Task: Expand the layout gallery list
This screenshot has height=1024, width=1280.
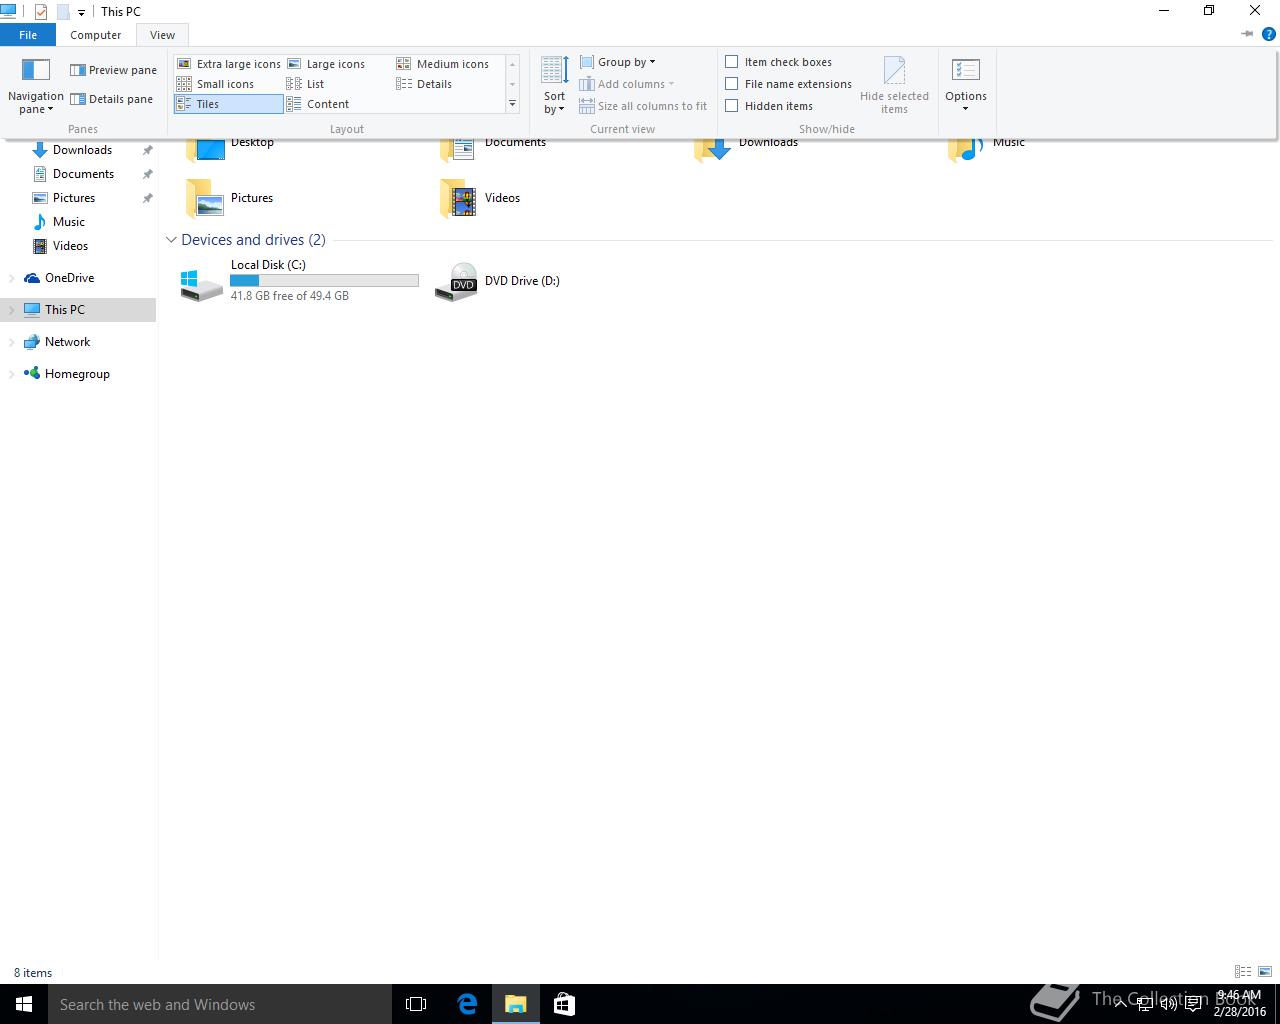Action: 513,104
